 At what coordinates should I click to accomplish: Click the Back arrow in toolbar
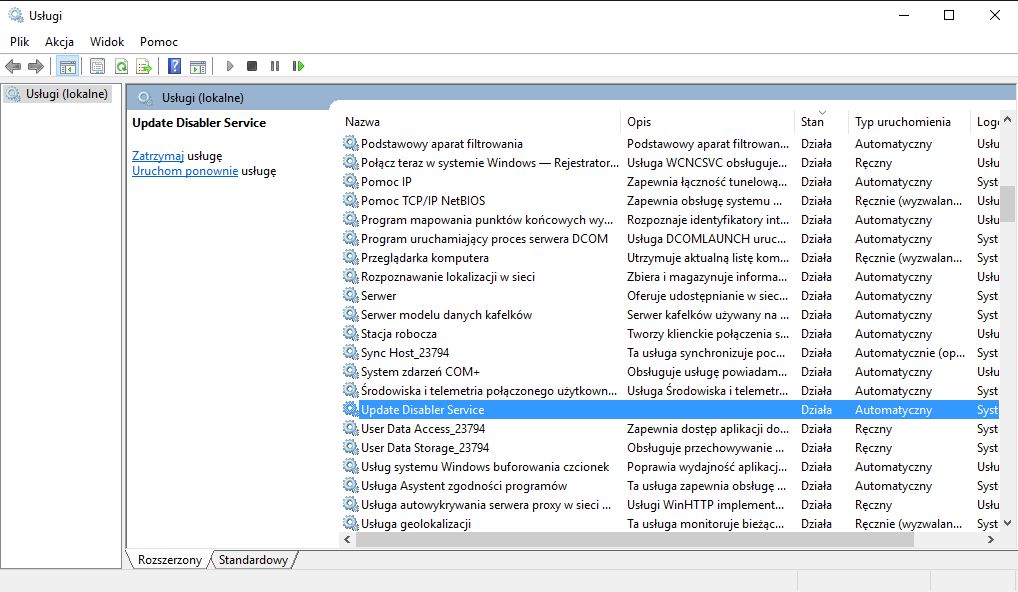(13, 67)
